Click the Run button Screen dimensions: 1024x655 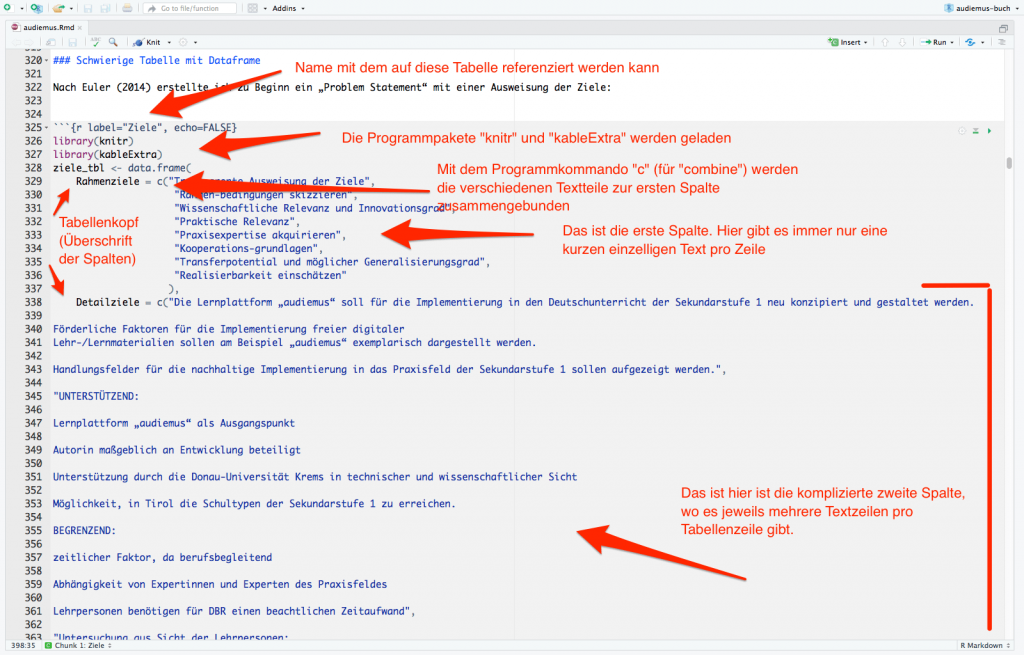(934, 42)
